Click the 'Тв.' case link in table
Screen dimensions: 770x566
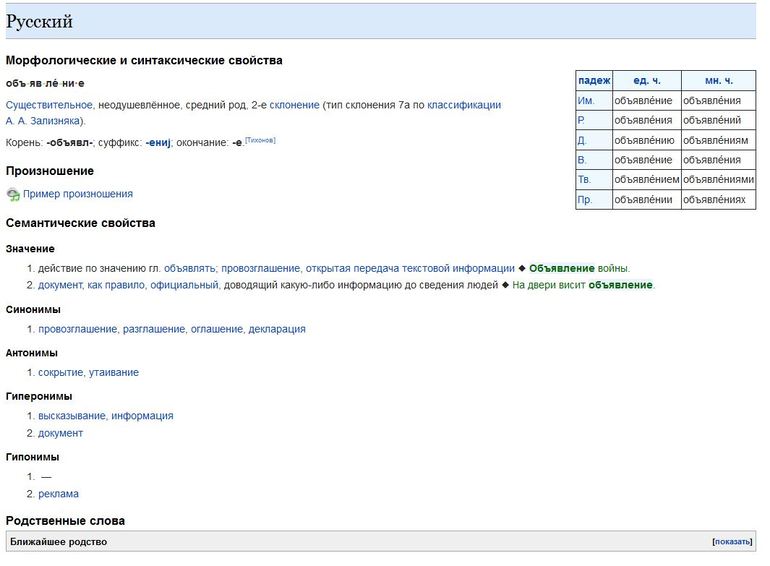[585, 179]
